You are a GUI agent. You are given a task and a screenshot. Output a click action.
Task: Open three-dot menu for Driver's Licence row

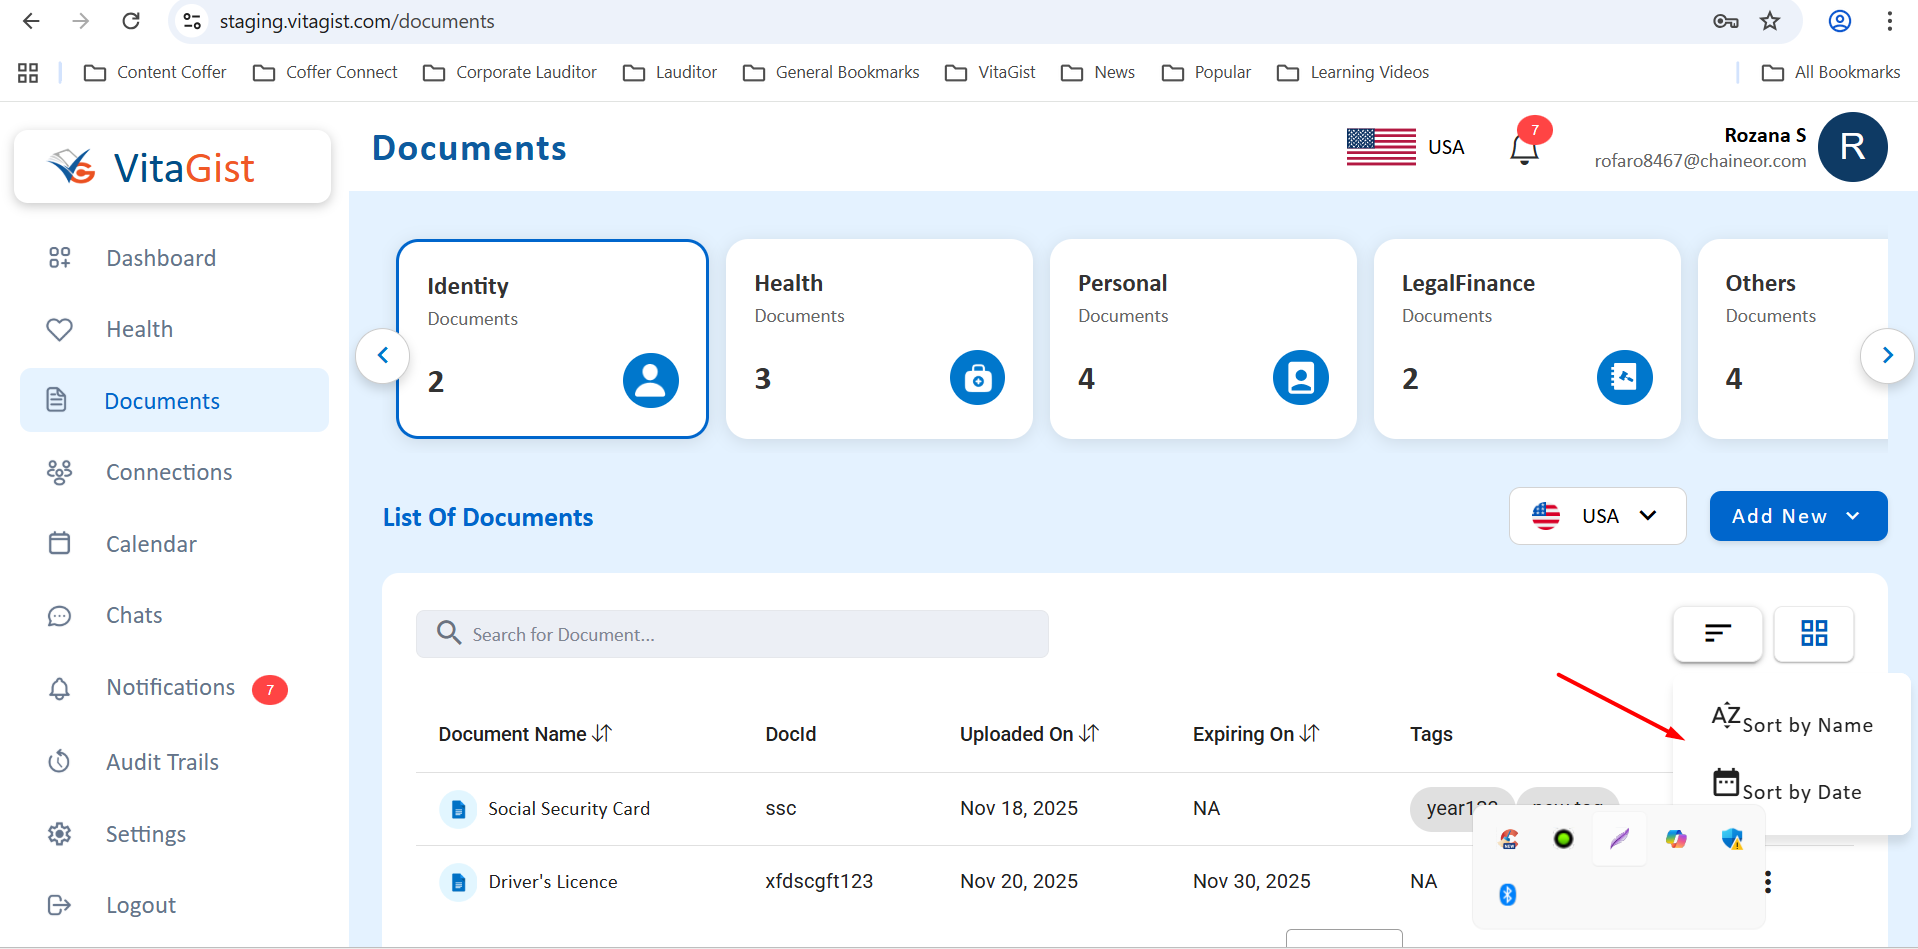point(1768,882)
